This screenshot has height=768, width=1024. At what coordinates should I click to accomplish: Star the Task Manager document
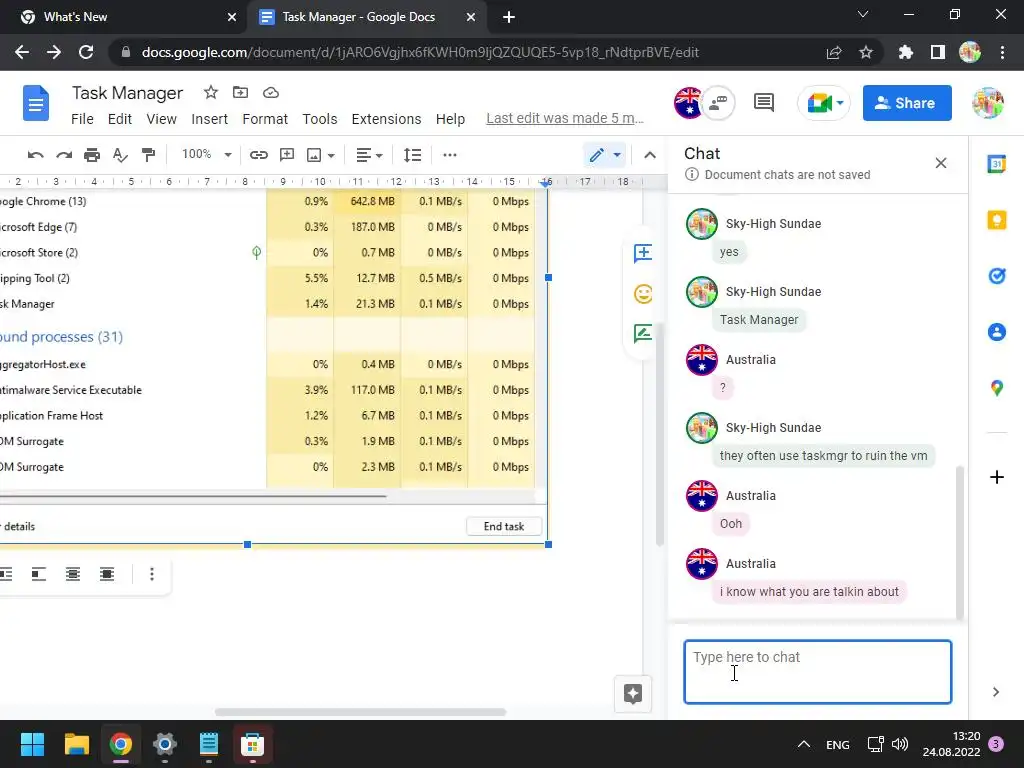[210, 93]
